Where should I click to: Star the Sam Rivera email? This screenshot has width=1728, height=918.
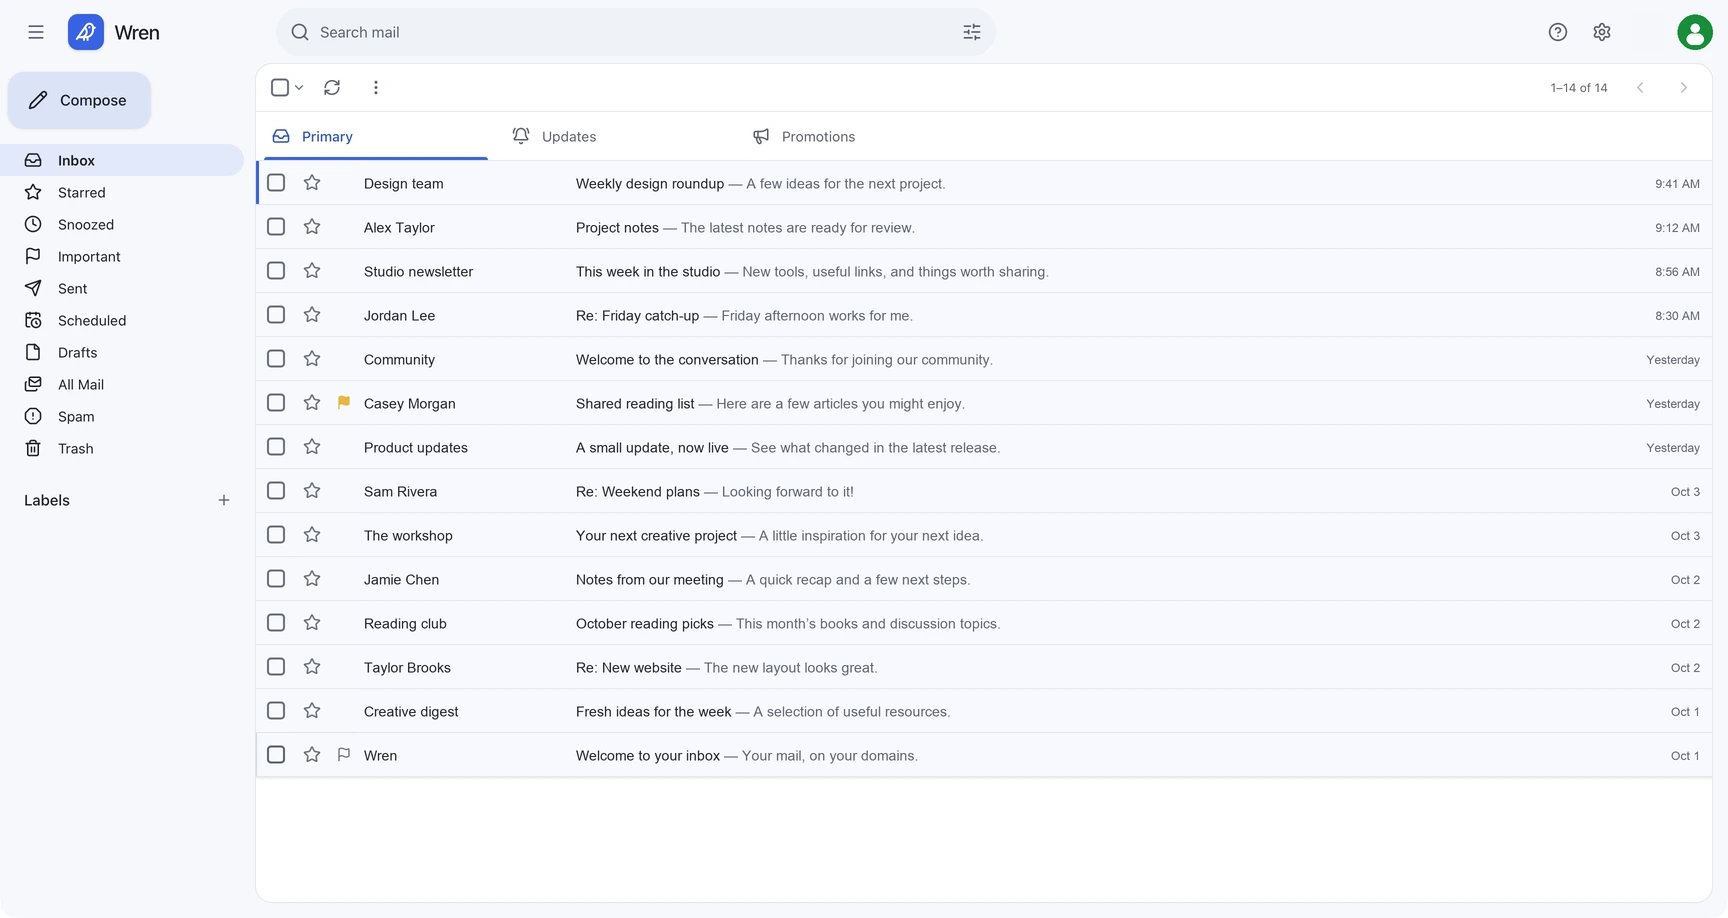312,491
